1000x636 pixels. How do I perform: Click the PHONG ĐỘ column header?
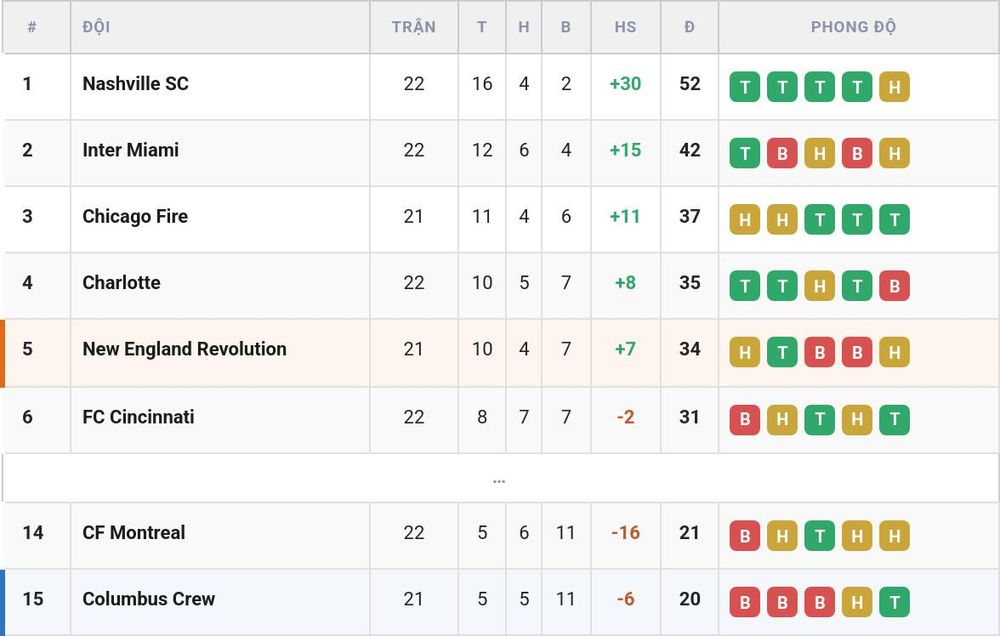tap(853, 27)
